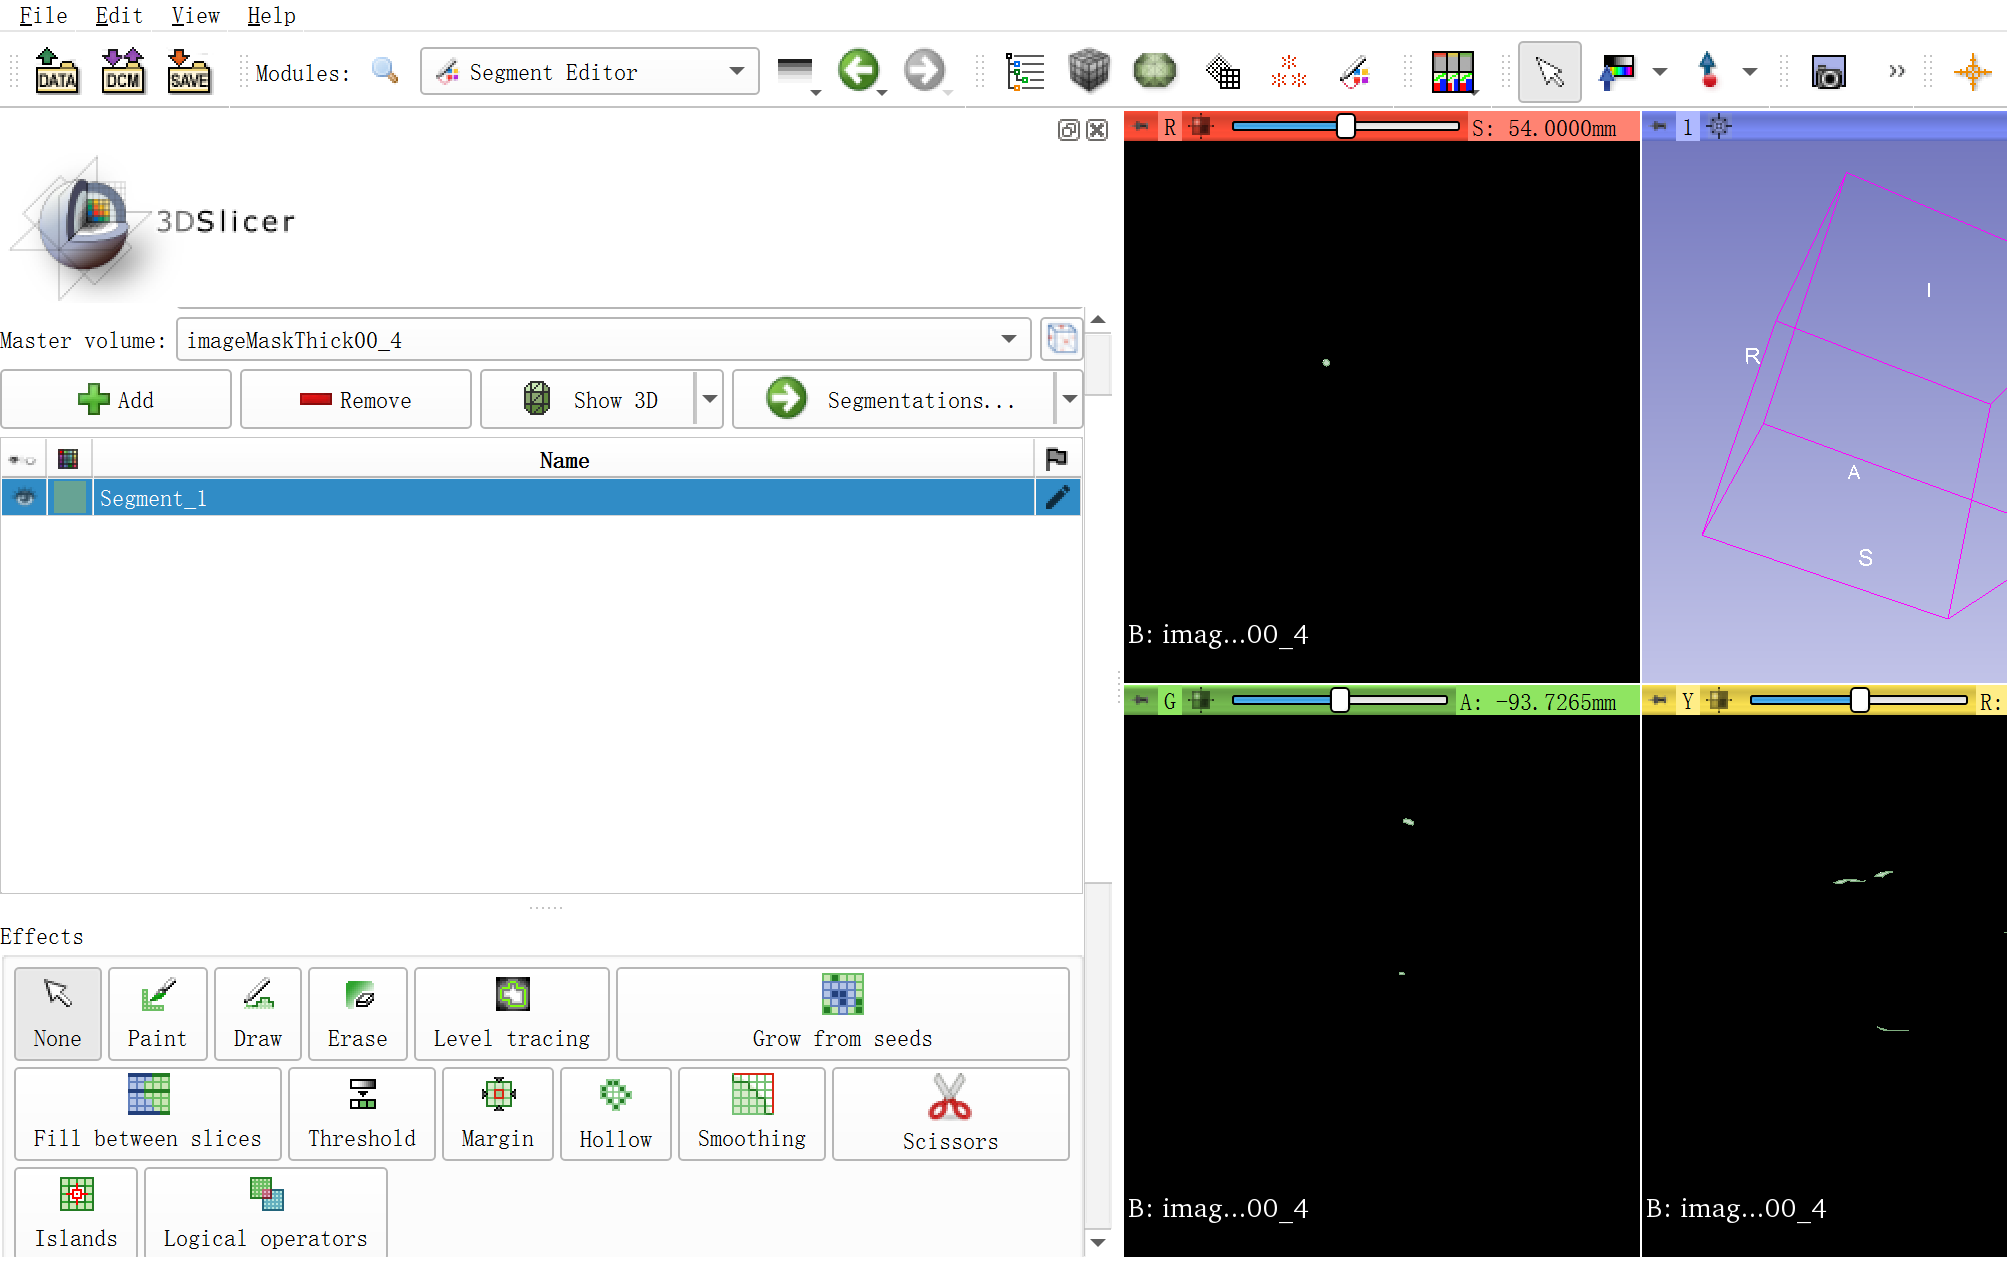Choose the Grow from seeds effect

pos(841,1013)
